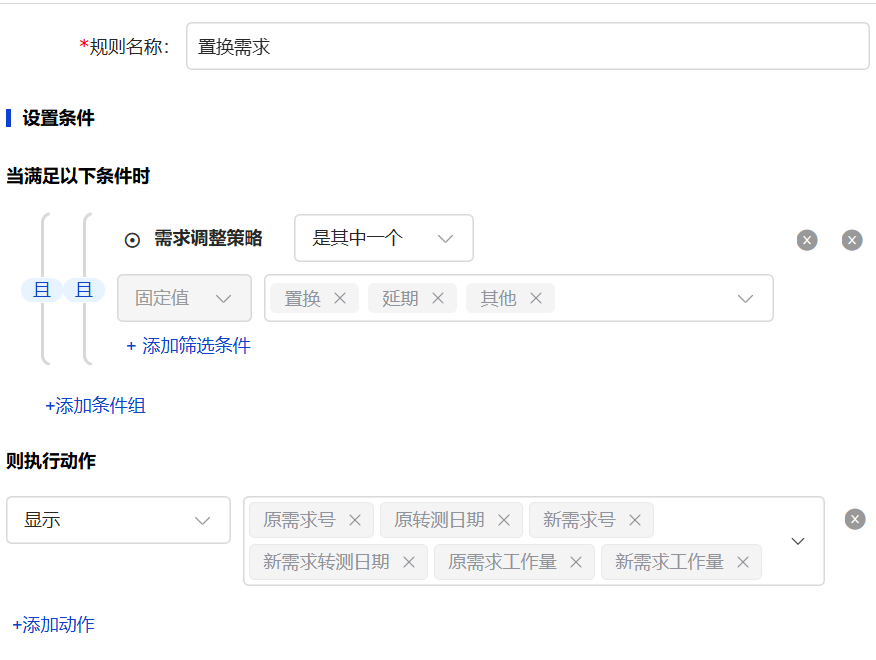Delete the entire condition group
Image resolution: width=876 pixels, height=660 pixels.
pyautogui.click(x=852, y=240)
